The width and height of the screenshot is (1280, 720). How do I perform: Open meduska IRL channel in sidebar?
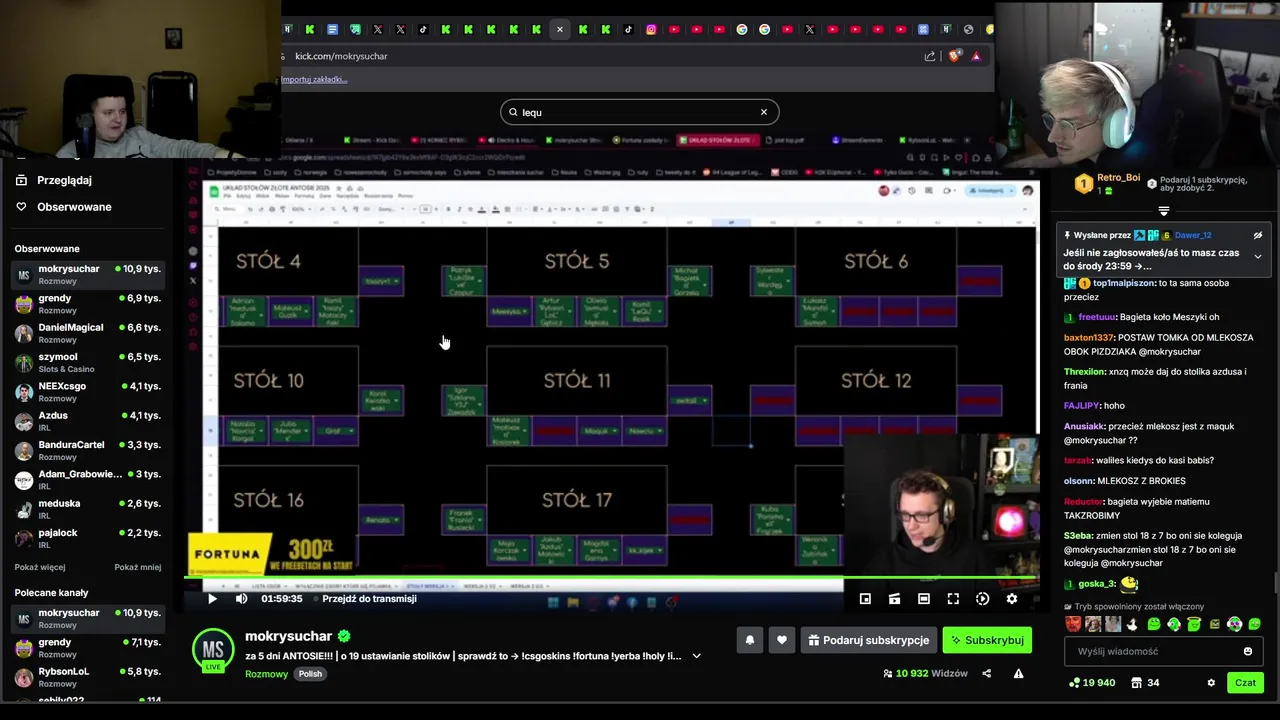click(88, 509)
